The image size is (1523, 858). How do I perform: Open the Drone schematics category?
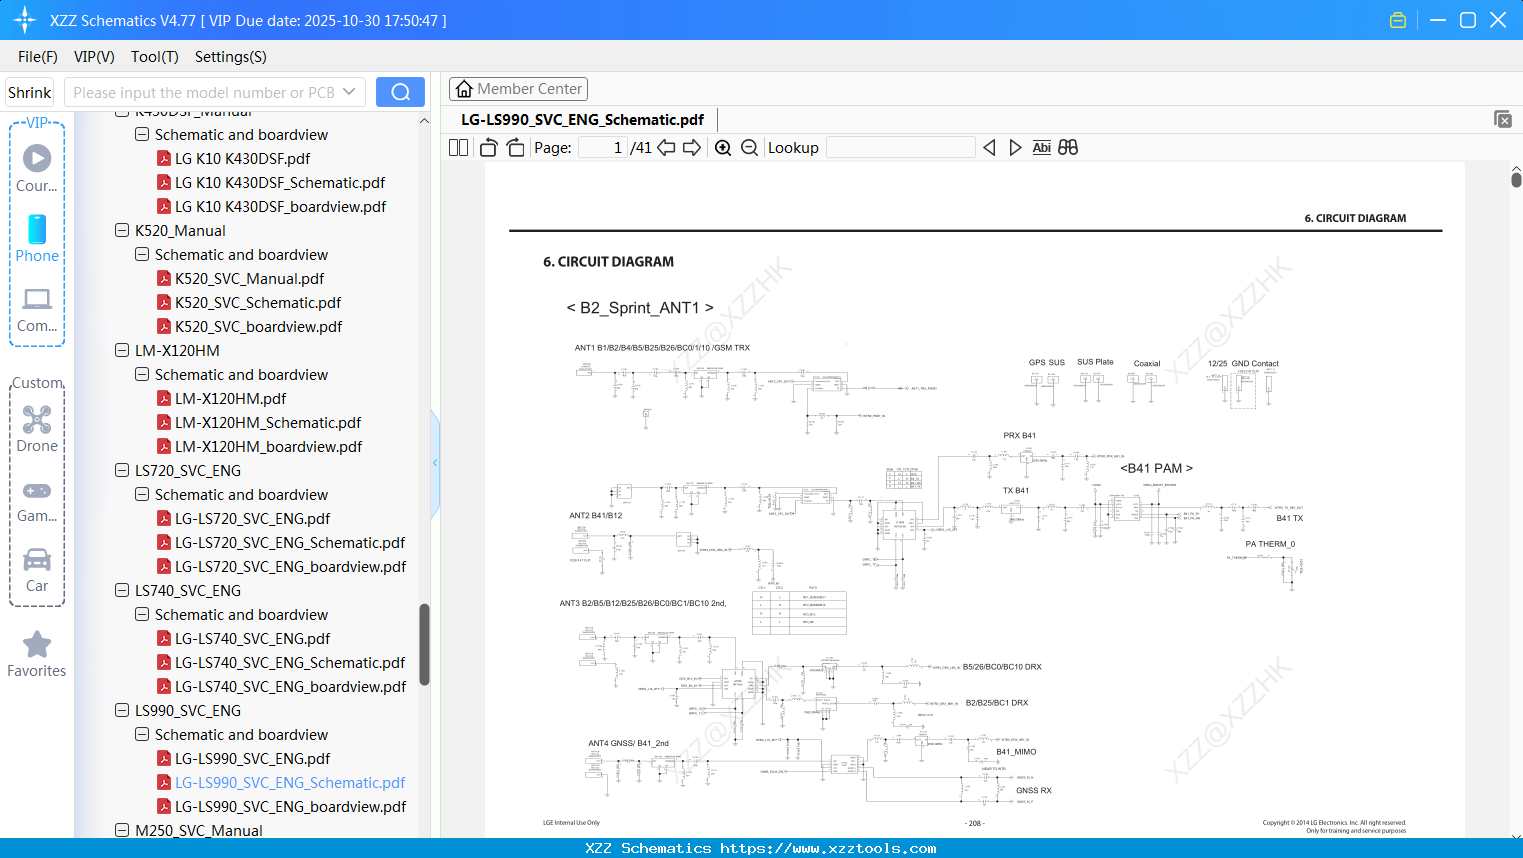pyautogui.click(x=37, y=428)
